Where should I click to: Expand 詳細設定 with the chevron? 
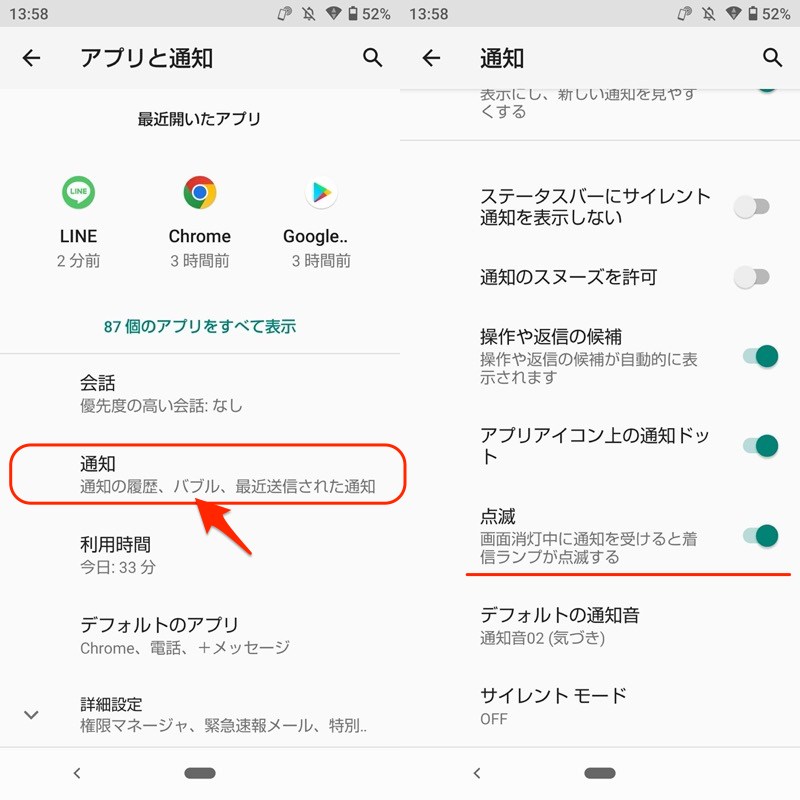31,714
